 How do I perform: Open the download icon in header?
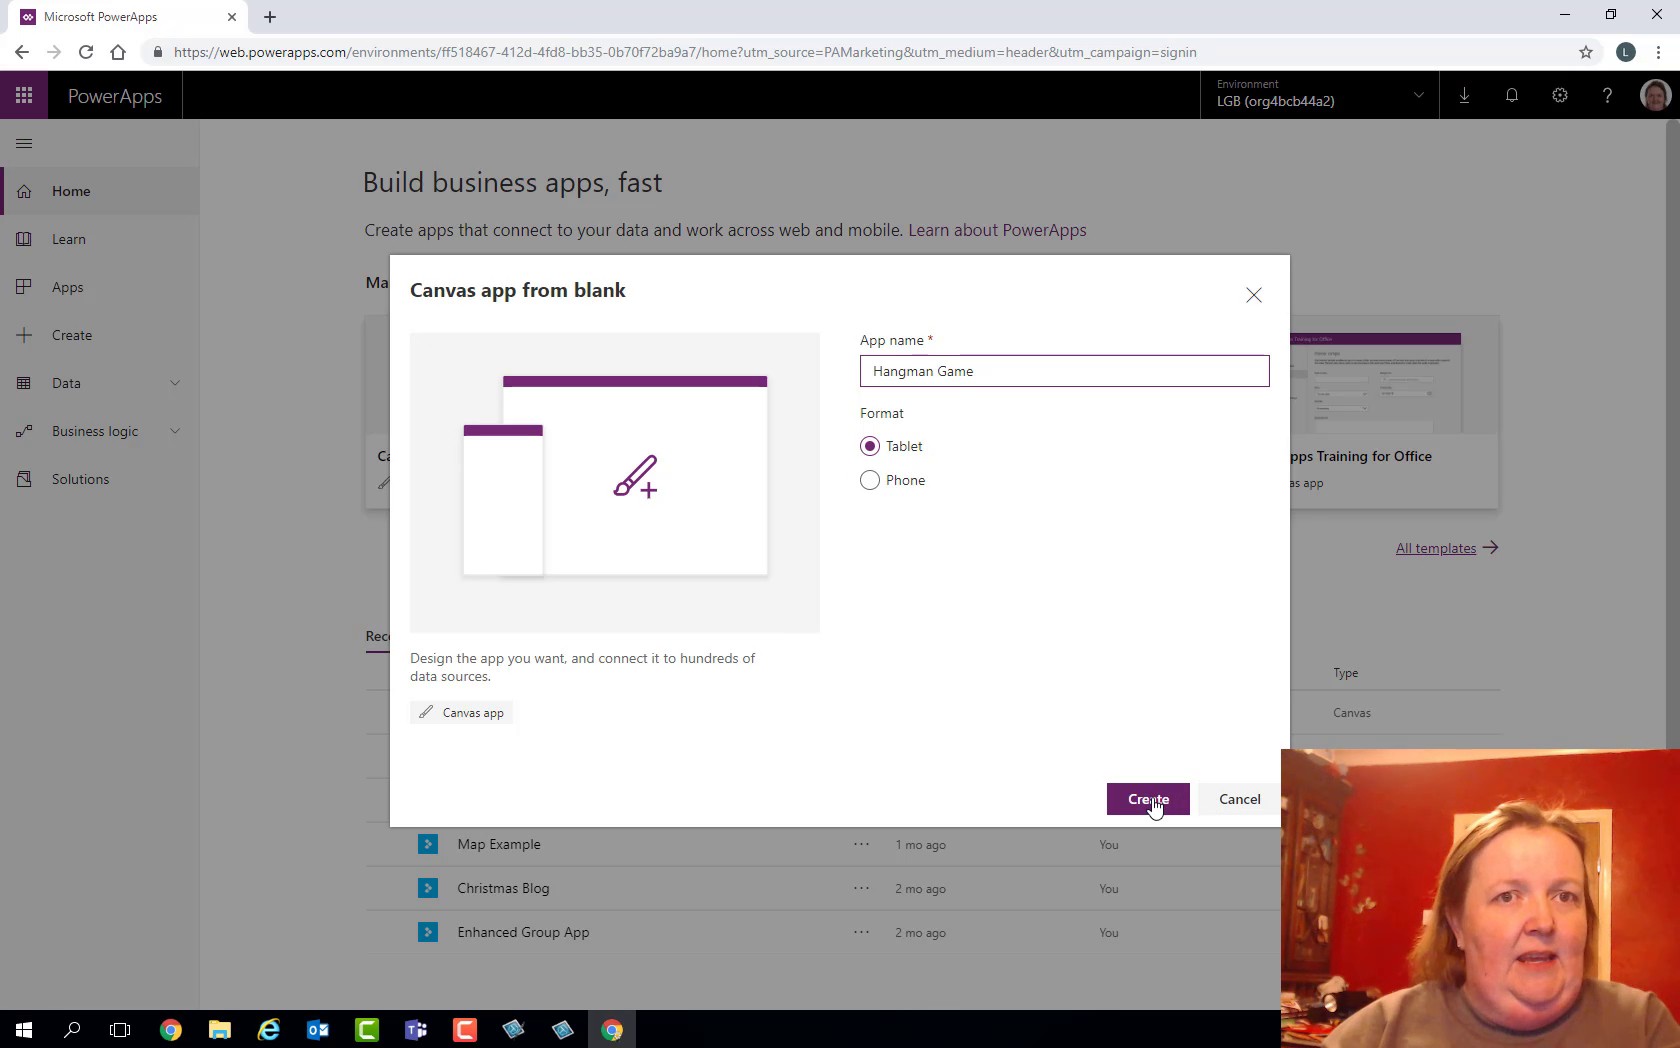[1464, 96]
